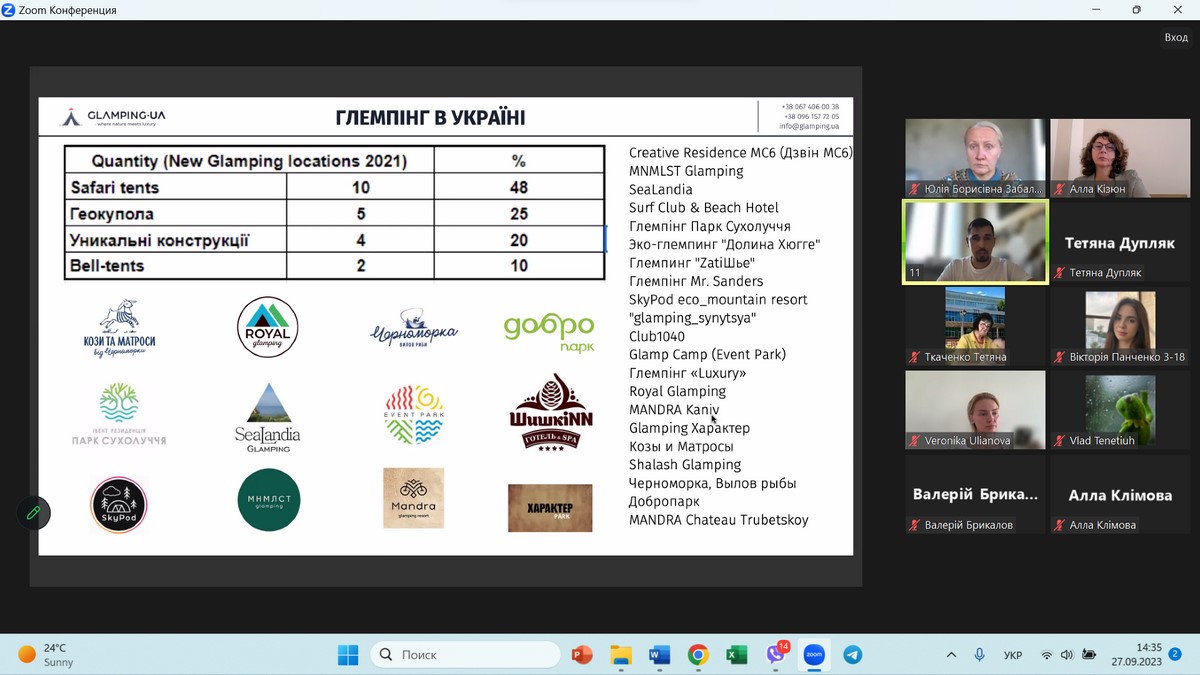Launch Telegram from the taskbar
Image resolution: width=1200 pixels, height=675 pixels.
852,655
